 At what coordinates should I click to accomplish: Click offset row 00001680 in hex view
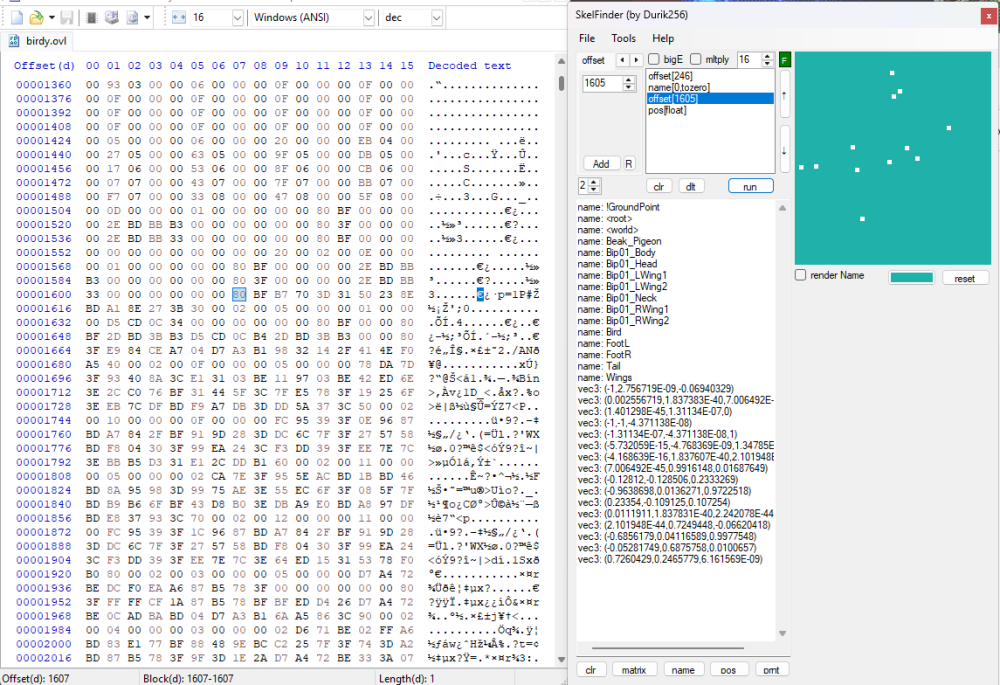point(44,364)
